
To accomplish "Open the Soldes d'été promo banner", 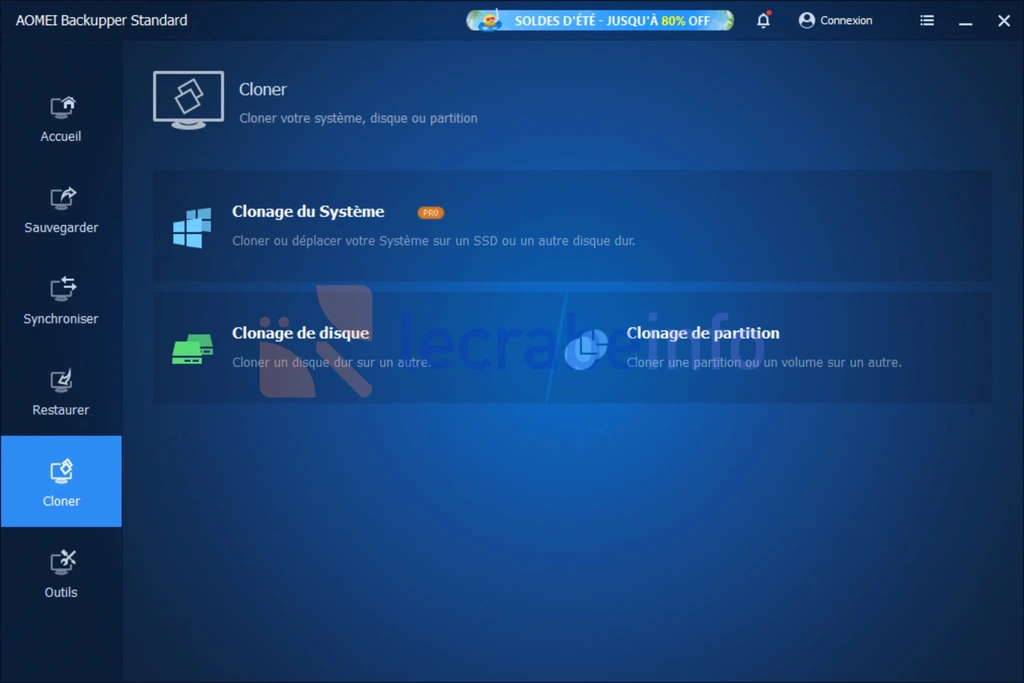I will [x=600, y=20].
